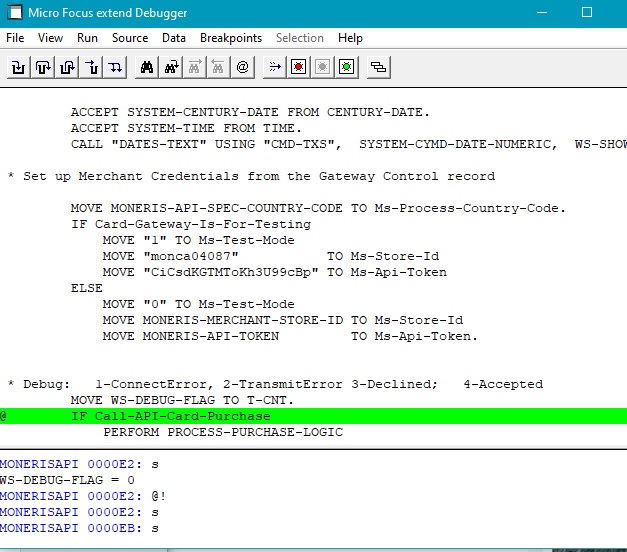Click the MOVE "0" TO Ms-Test-Mode line
Image resolution: width=627 pixels, height=552 pixels.
199,304
